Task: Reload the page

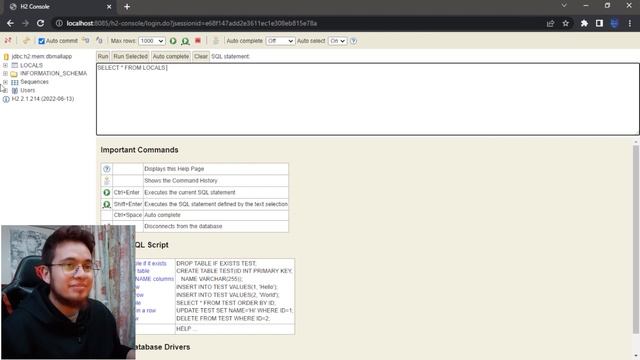Action: point(40,23)
